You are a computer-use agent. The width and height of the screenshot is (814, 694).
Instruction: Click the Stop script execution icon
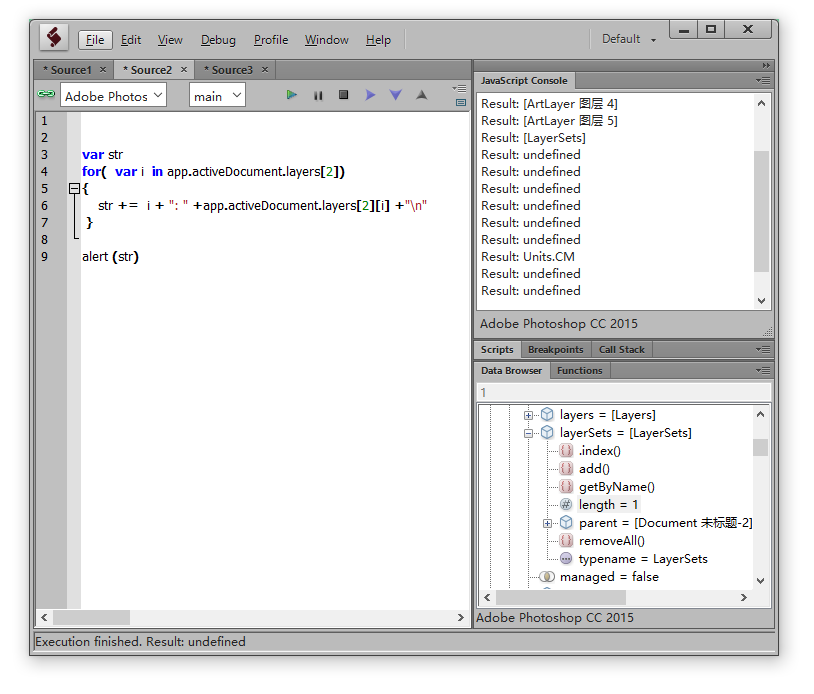pyautogui.click(x=343, y=94)
